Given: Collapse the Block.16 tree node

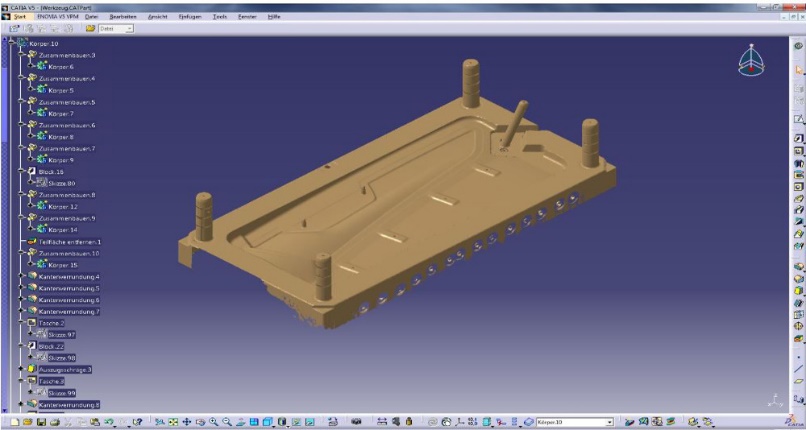Looking at the screenshot, I should 20,172.
